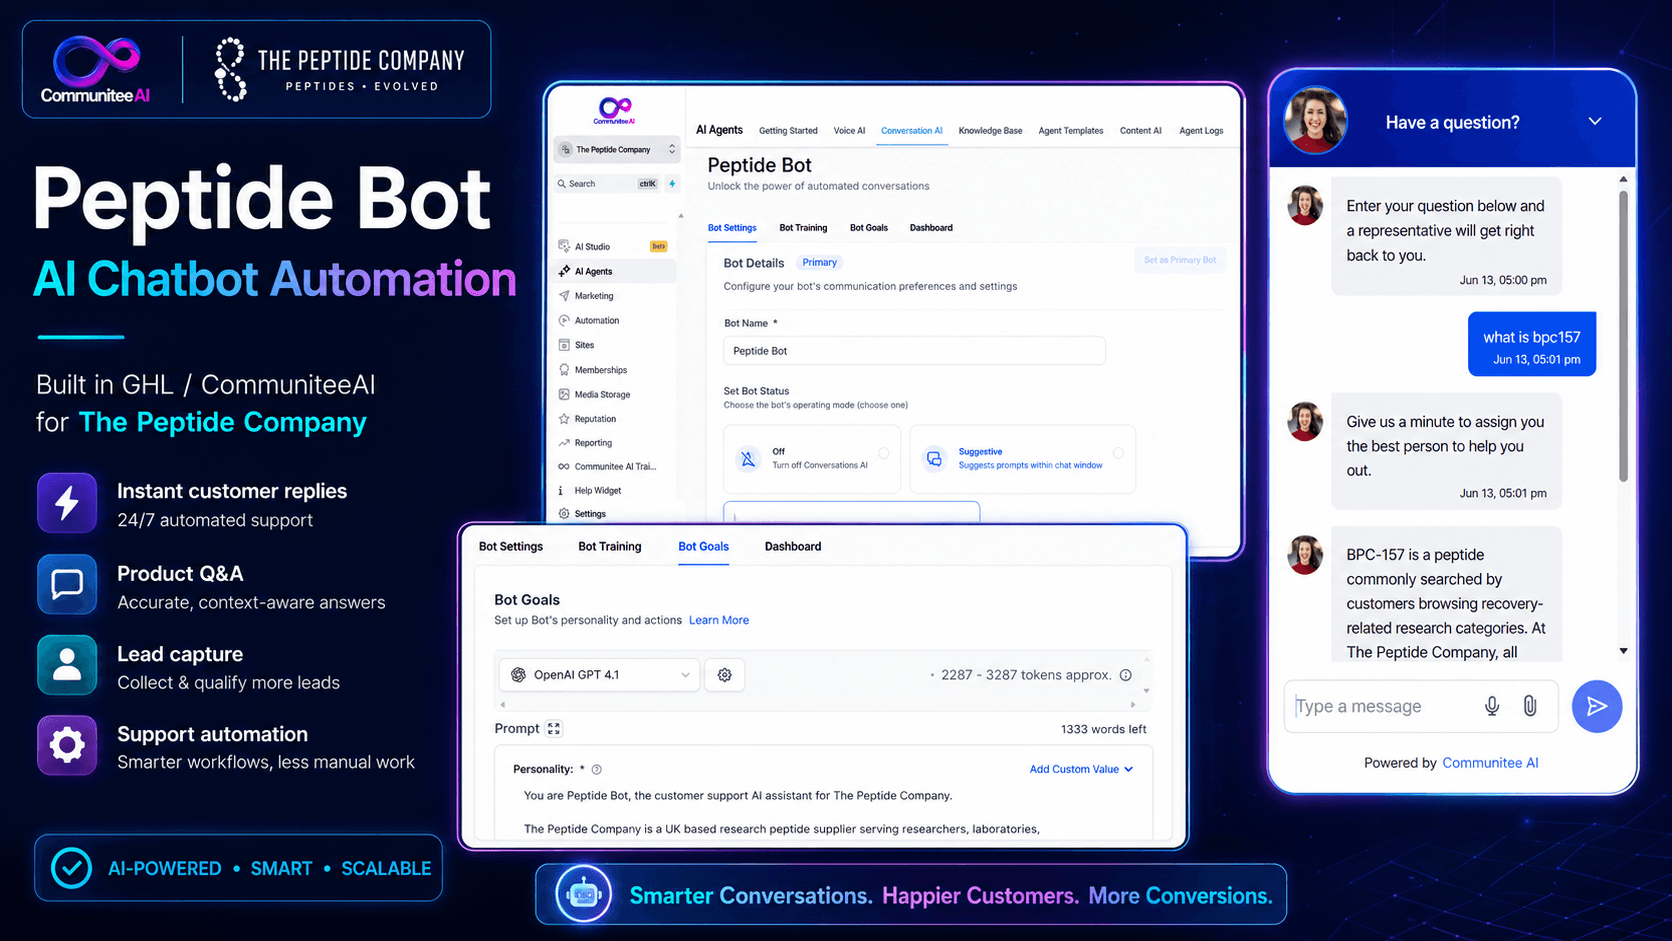Click right arrow of model bar horizontal scrollbar
The width and height of the screenshot is (1672, 941).
pos(1133,705)
